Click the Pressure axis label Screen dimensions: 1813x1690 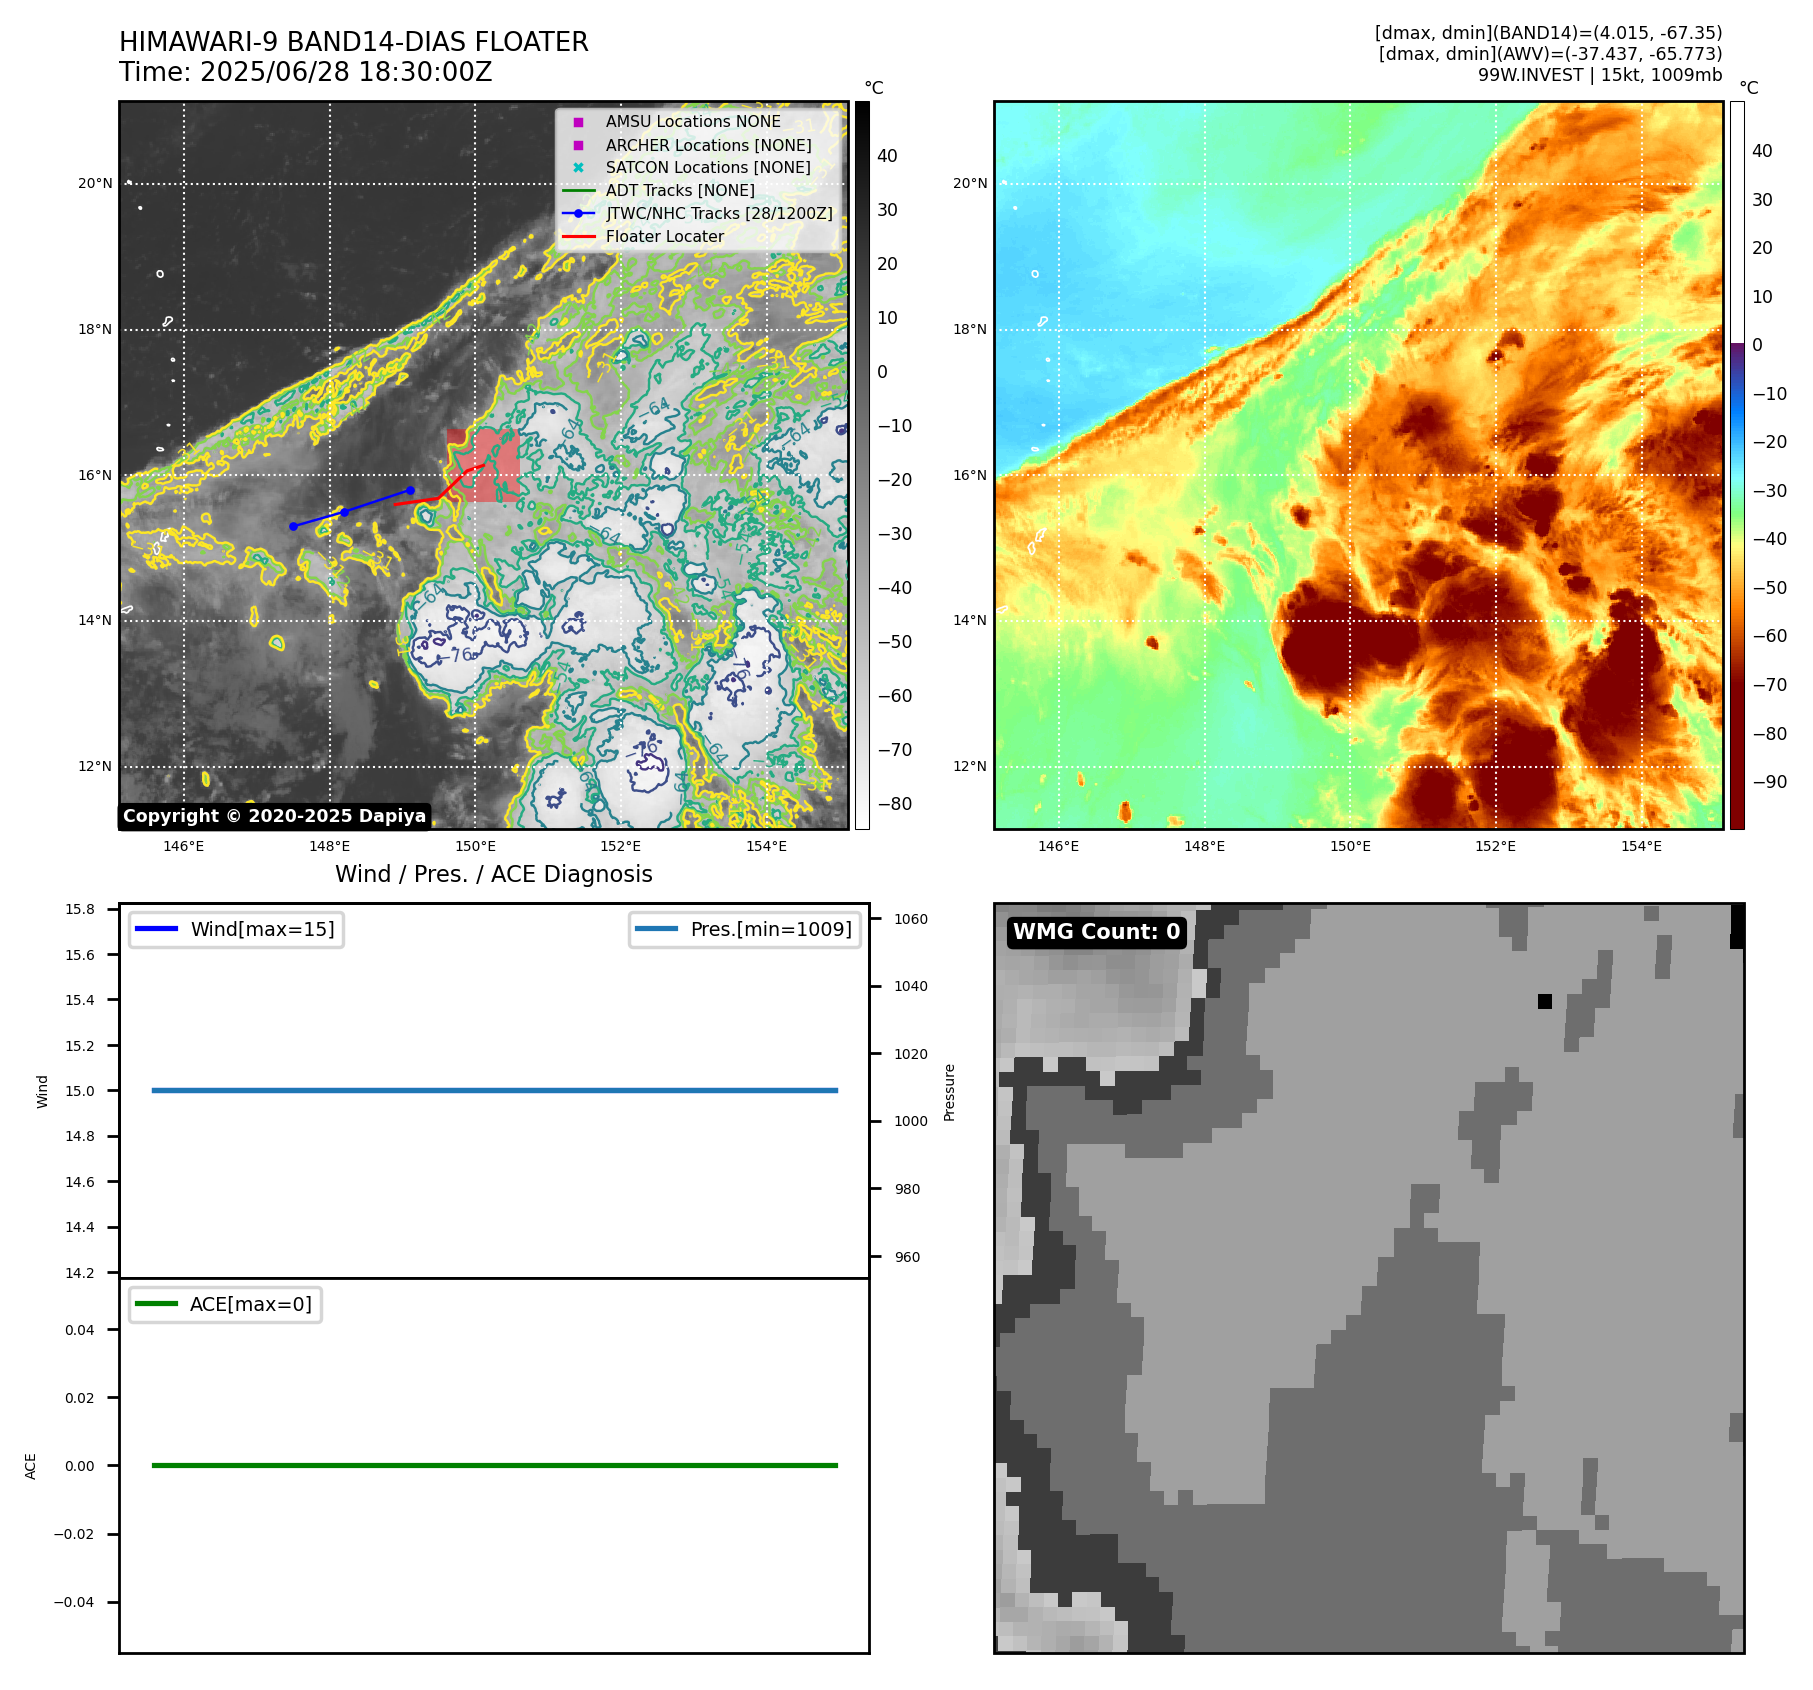[x=950, y=1092]
